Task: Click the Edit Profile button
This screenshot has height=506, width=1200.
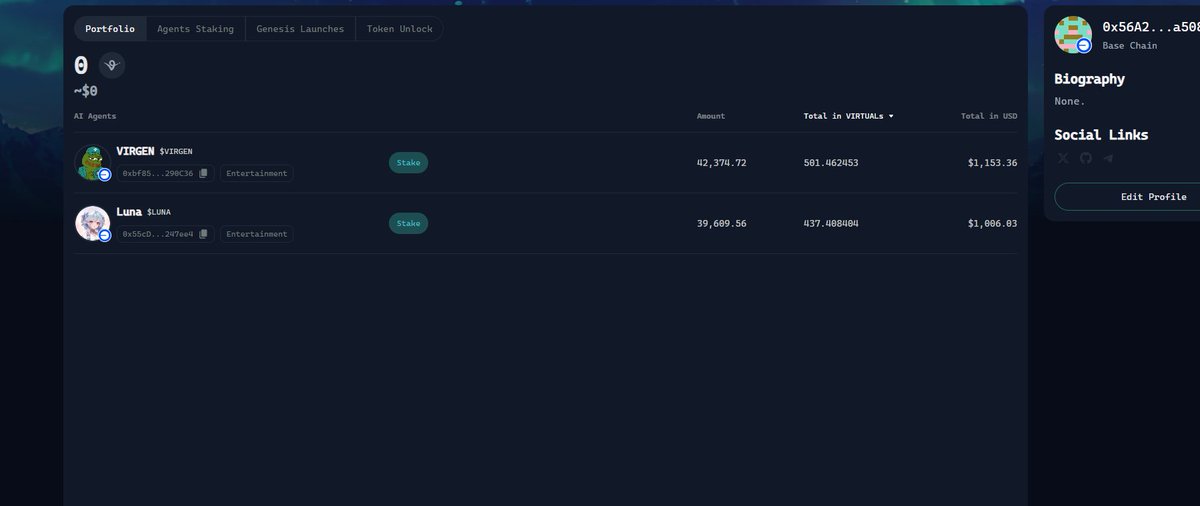Action: 1128,197
